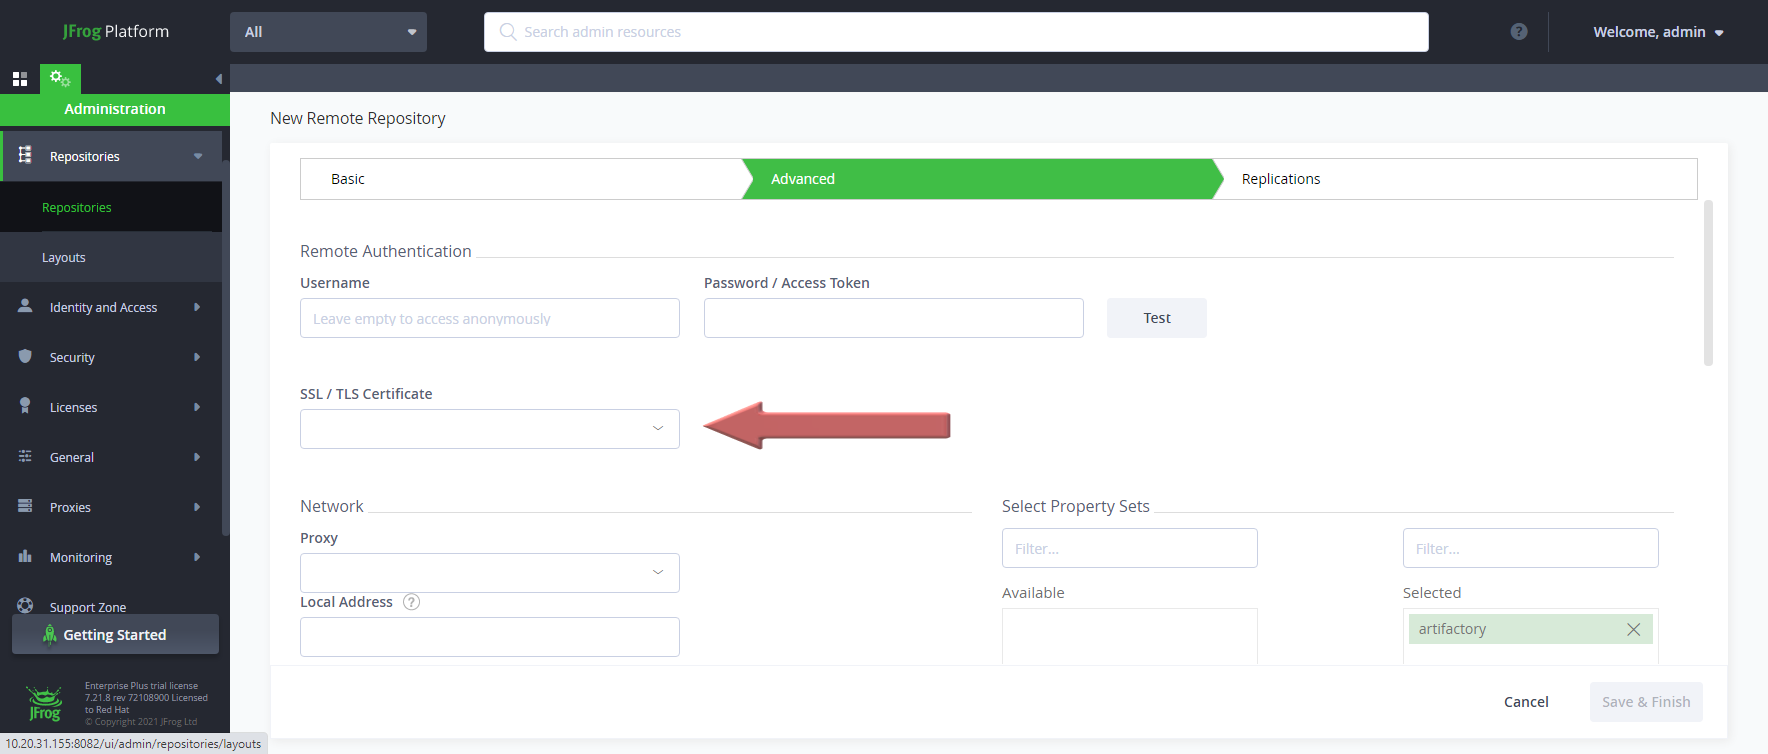Click the Local Address help icon
Viewport: 1768px width, 754px height.
click(411, 602)
